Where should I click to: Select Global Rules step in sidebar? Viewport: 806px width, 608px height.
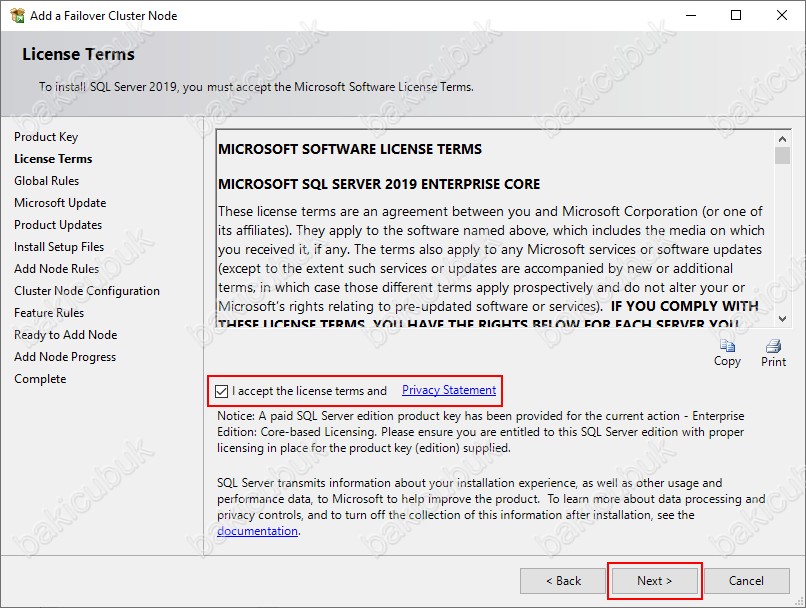pyautogui.click(x=46, y=181)
